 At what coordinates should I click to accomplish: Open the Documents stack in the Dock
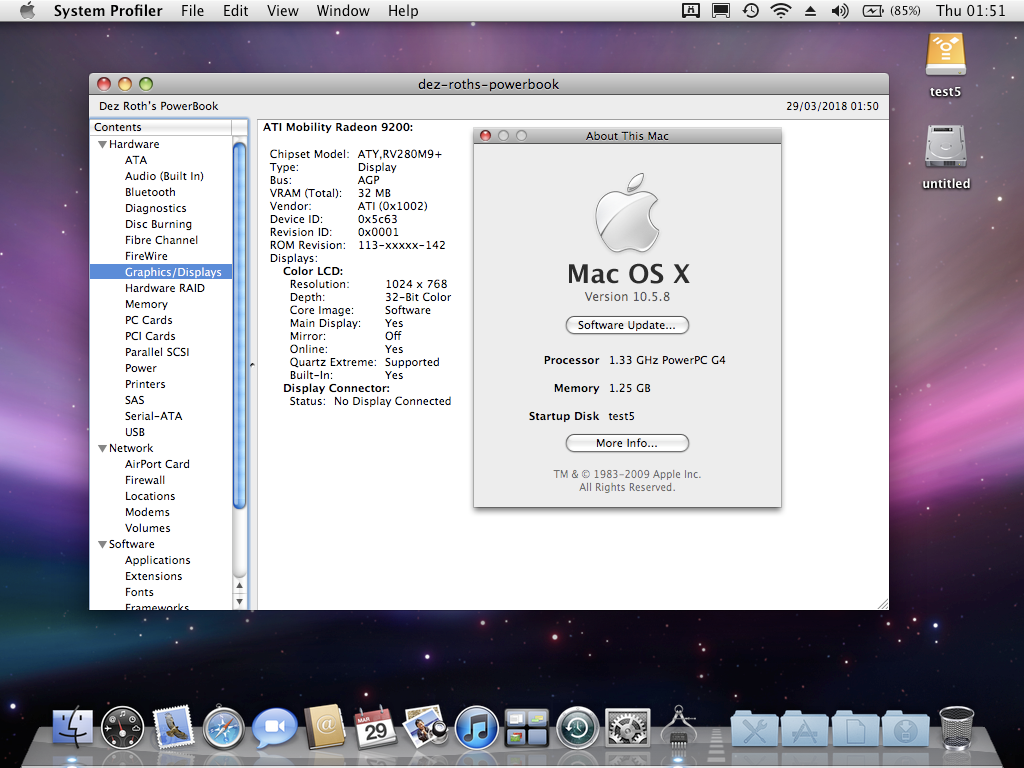point(855,728)
